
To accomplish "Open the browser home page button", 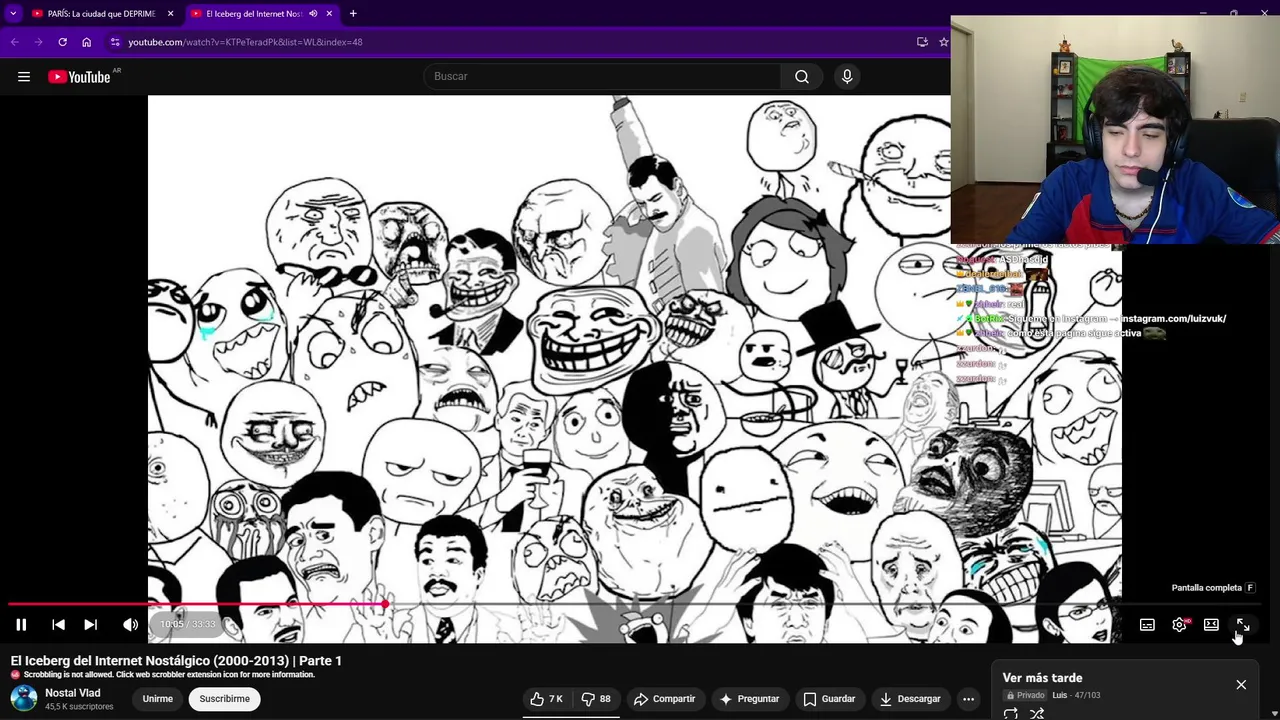I will (86, 42).
